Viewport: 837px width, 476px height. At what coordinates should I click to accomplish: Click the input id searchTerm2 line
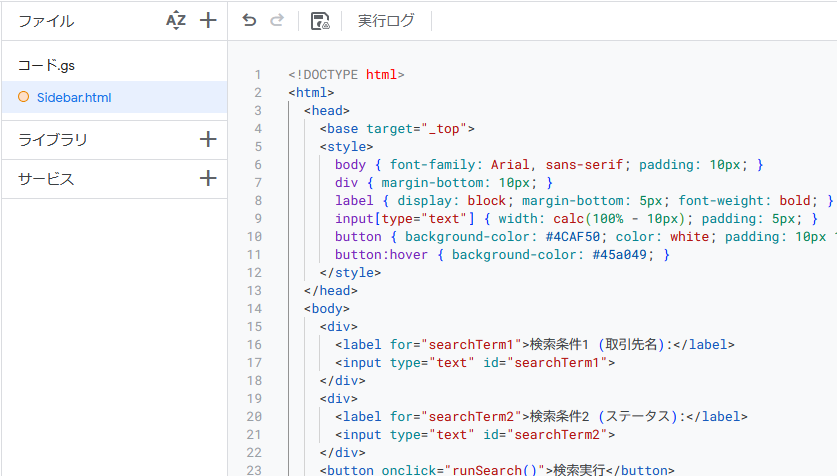tap(475, 435)
